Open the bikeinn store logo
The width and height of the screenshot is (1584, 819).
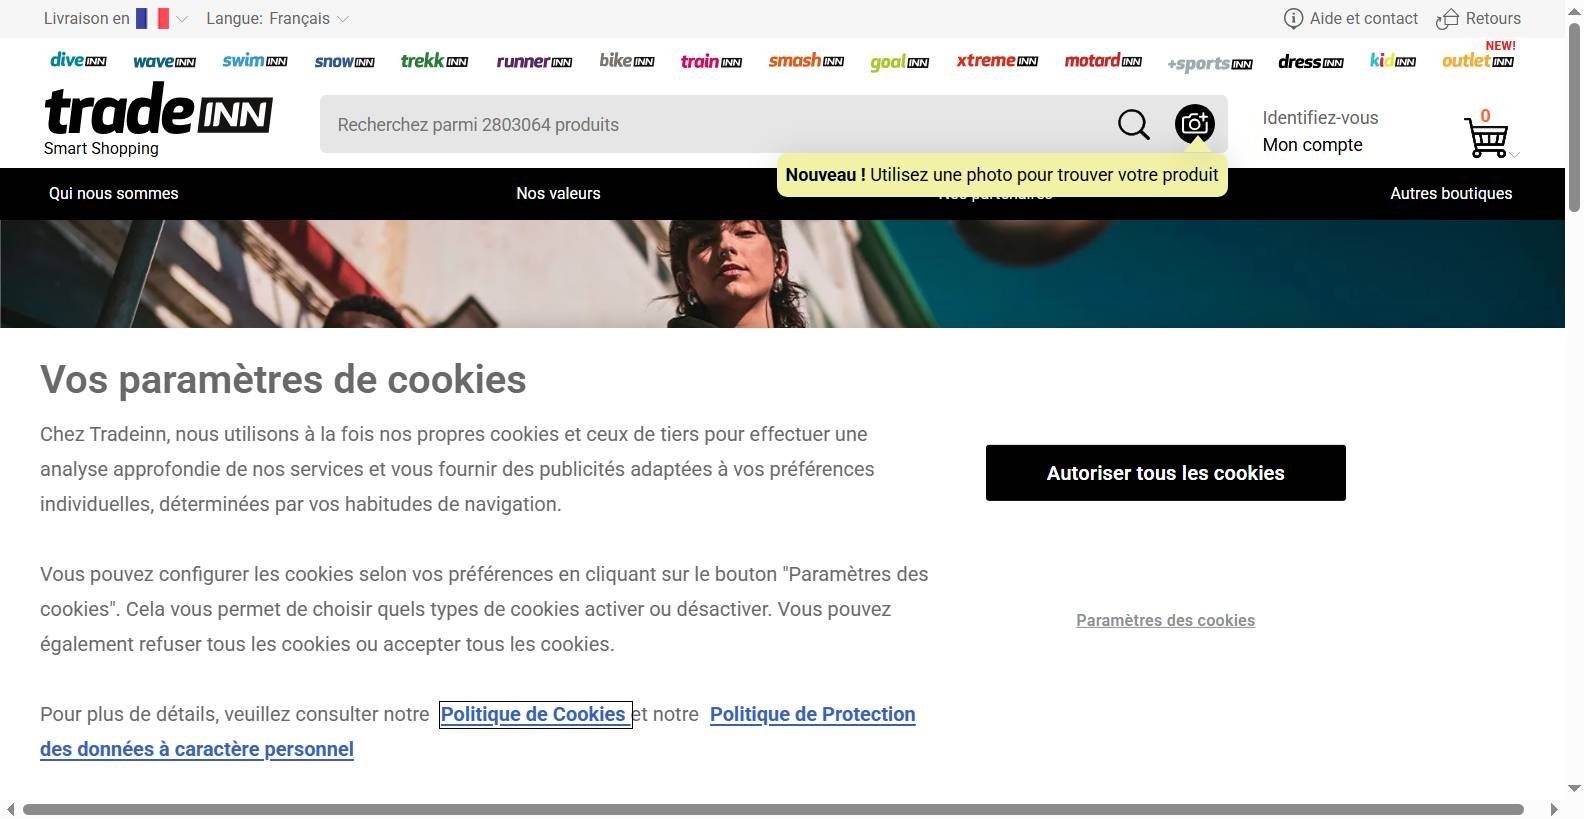click(627, 60)
